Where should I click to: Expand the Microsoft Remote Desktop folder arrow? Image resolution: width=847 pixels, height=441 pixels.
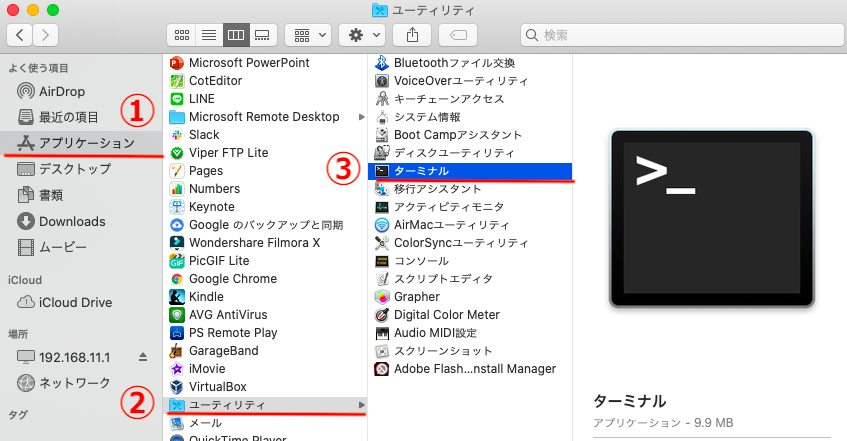click(x=361, y=117)
